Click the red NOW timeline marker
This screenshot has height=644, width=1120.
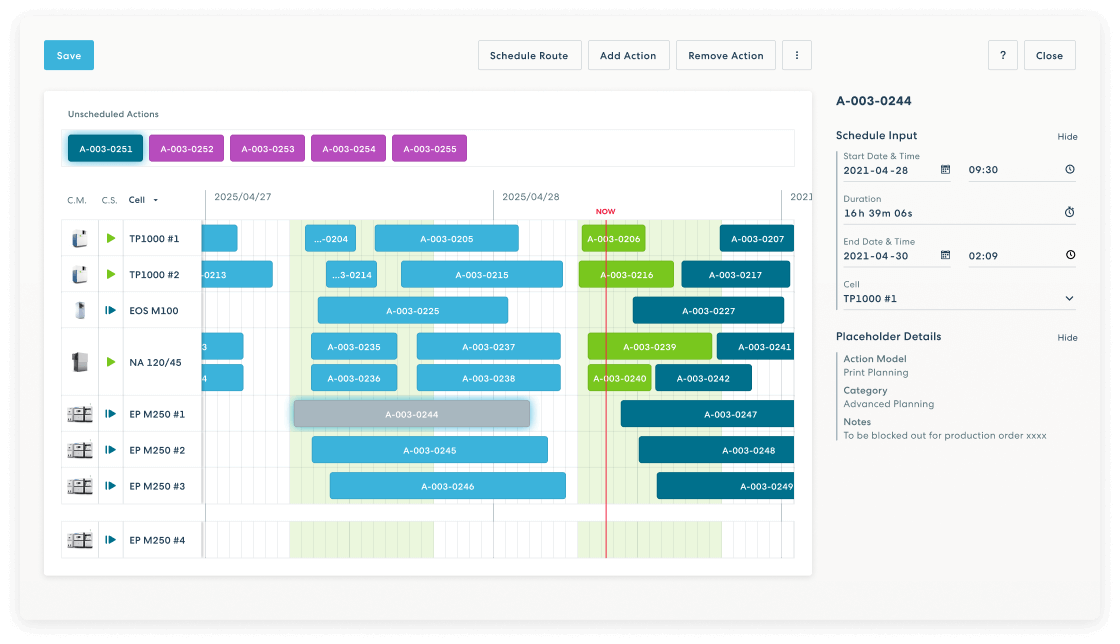(605, 212)
